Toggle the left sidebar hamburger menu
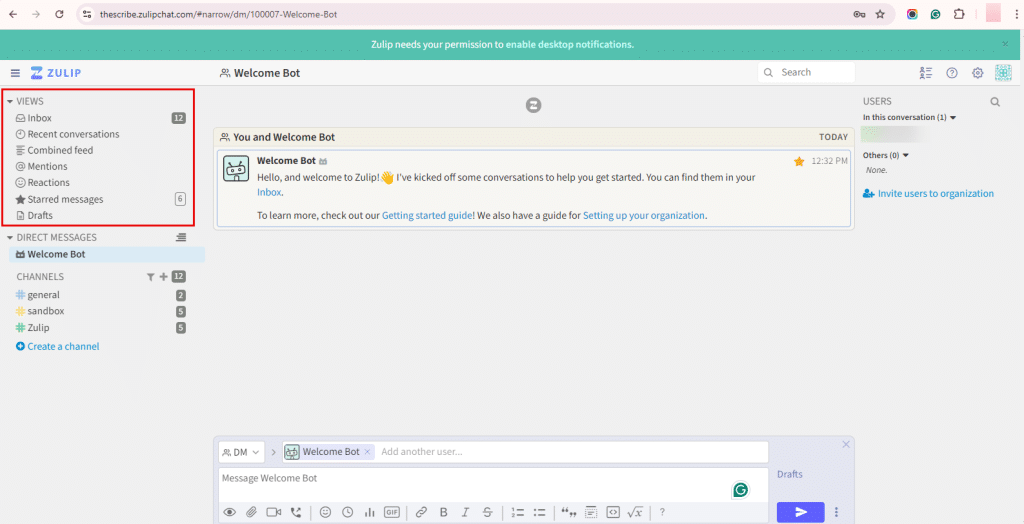The height and width of the screenshot is (524, 1024). point(15,73)
